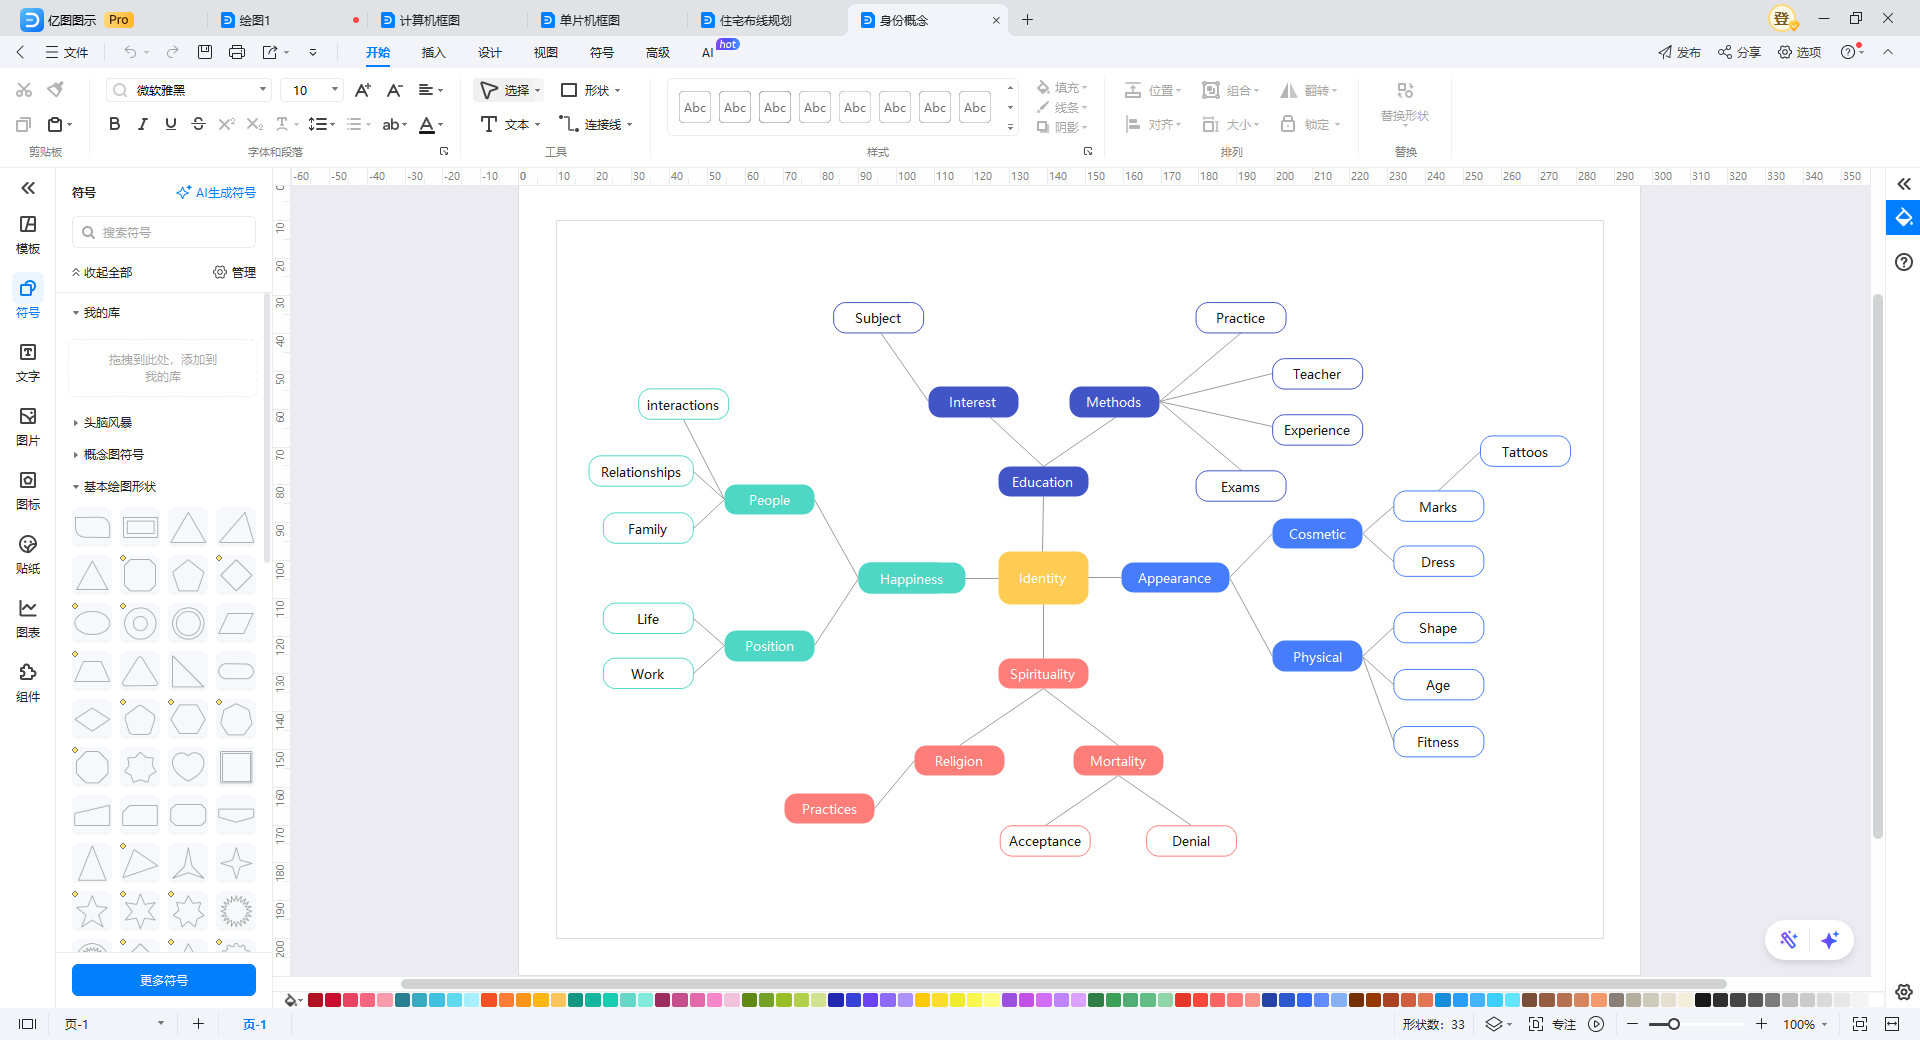Switch to the 高级 ribbon tab
This screenshot has height=1040, width=1920.
click(657, 52)
